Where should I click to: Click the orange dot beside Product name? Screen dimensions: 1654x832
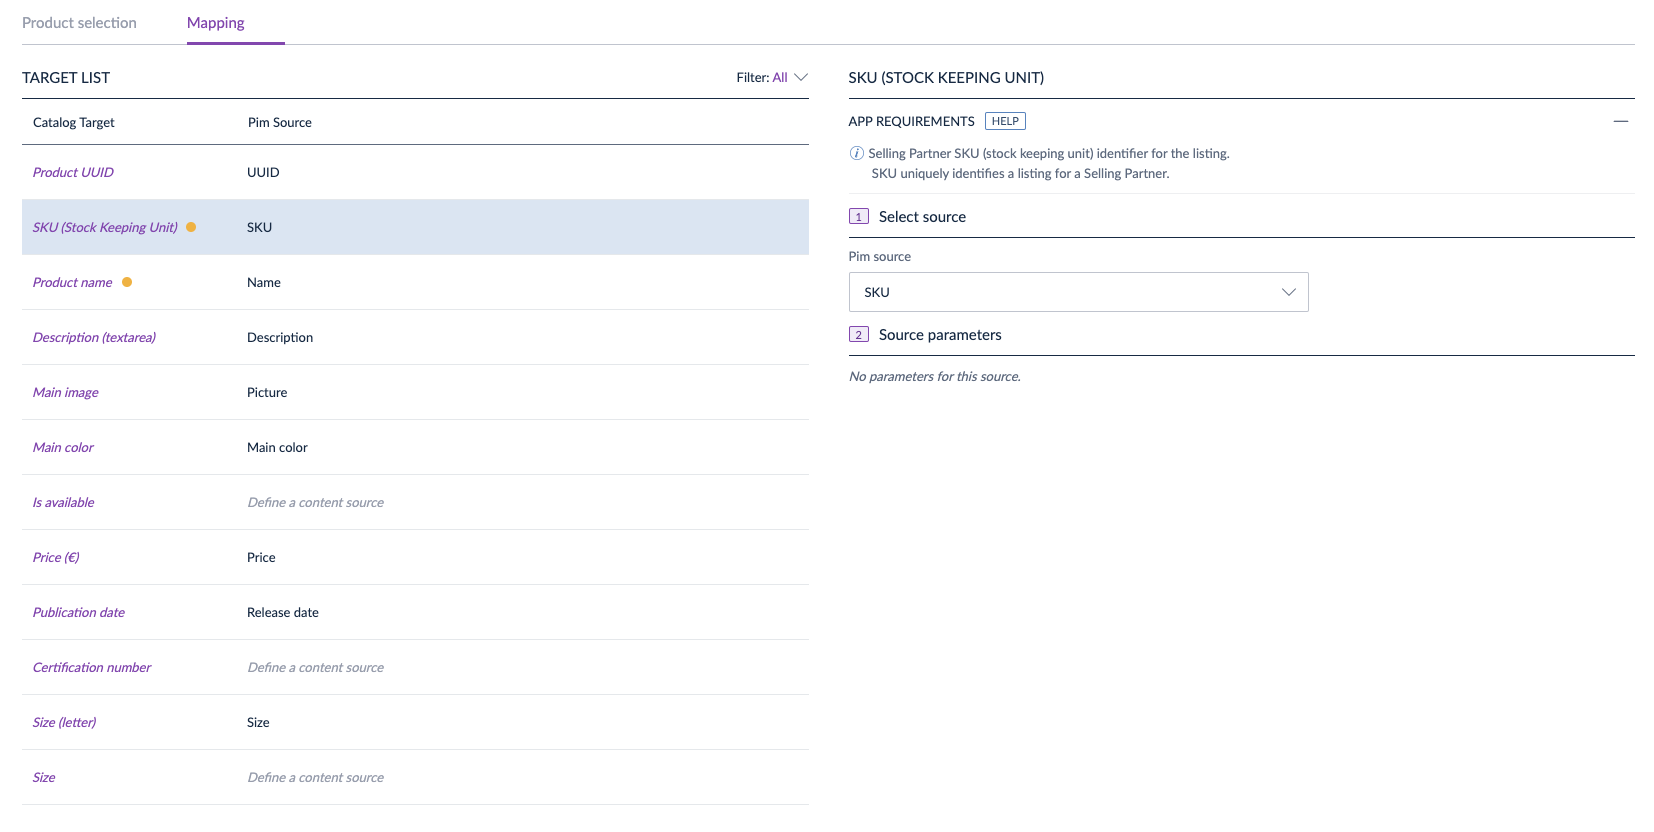[x=127, y=282]
